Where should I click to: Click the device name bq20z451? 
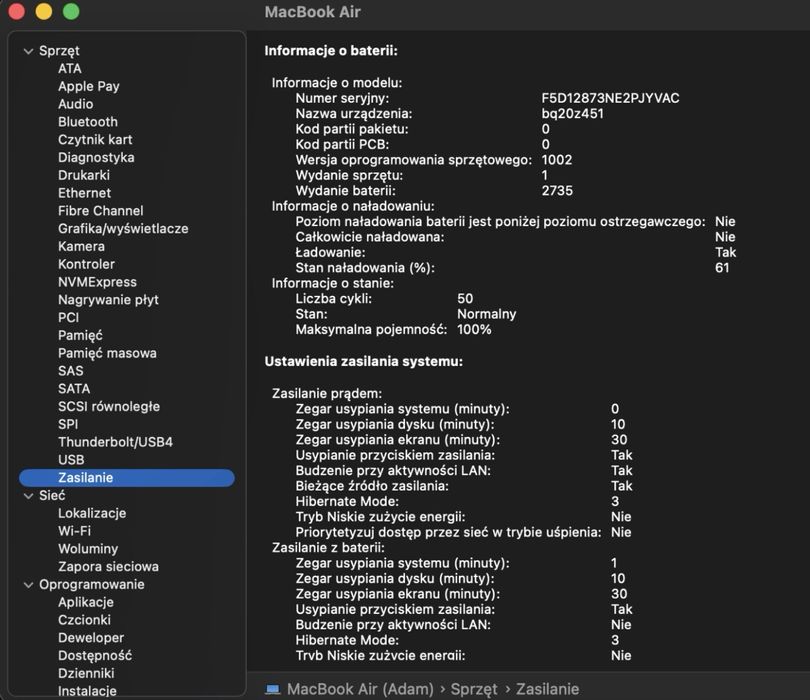coord(572,114)
